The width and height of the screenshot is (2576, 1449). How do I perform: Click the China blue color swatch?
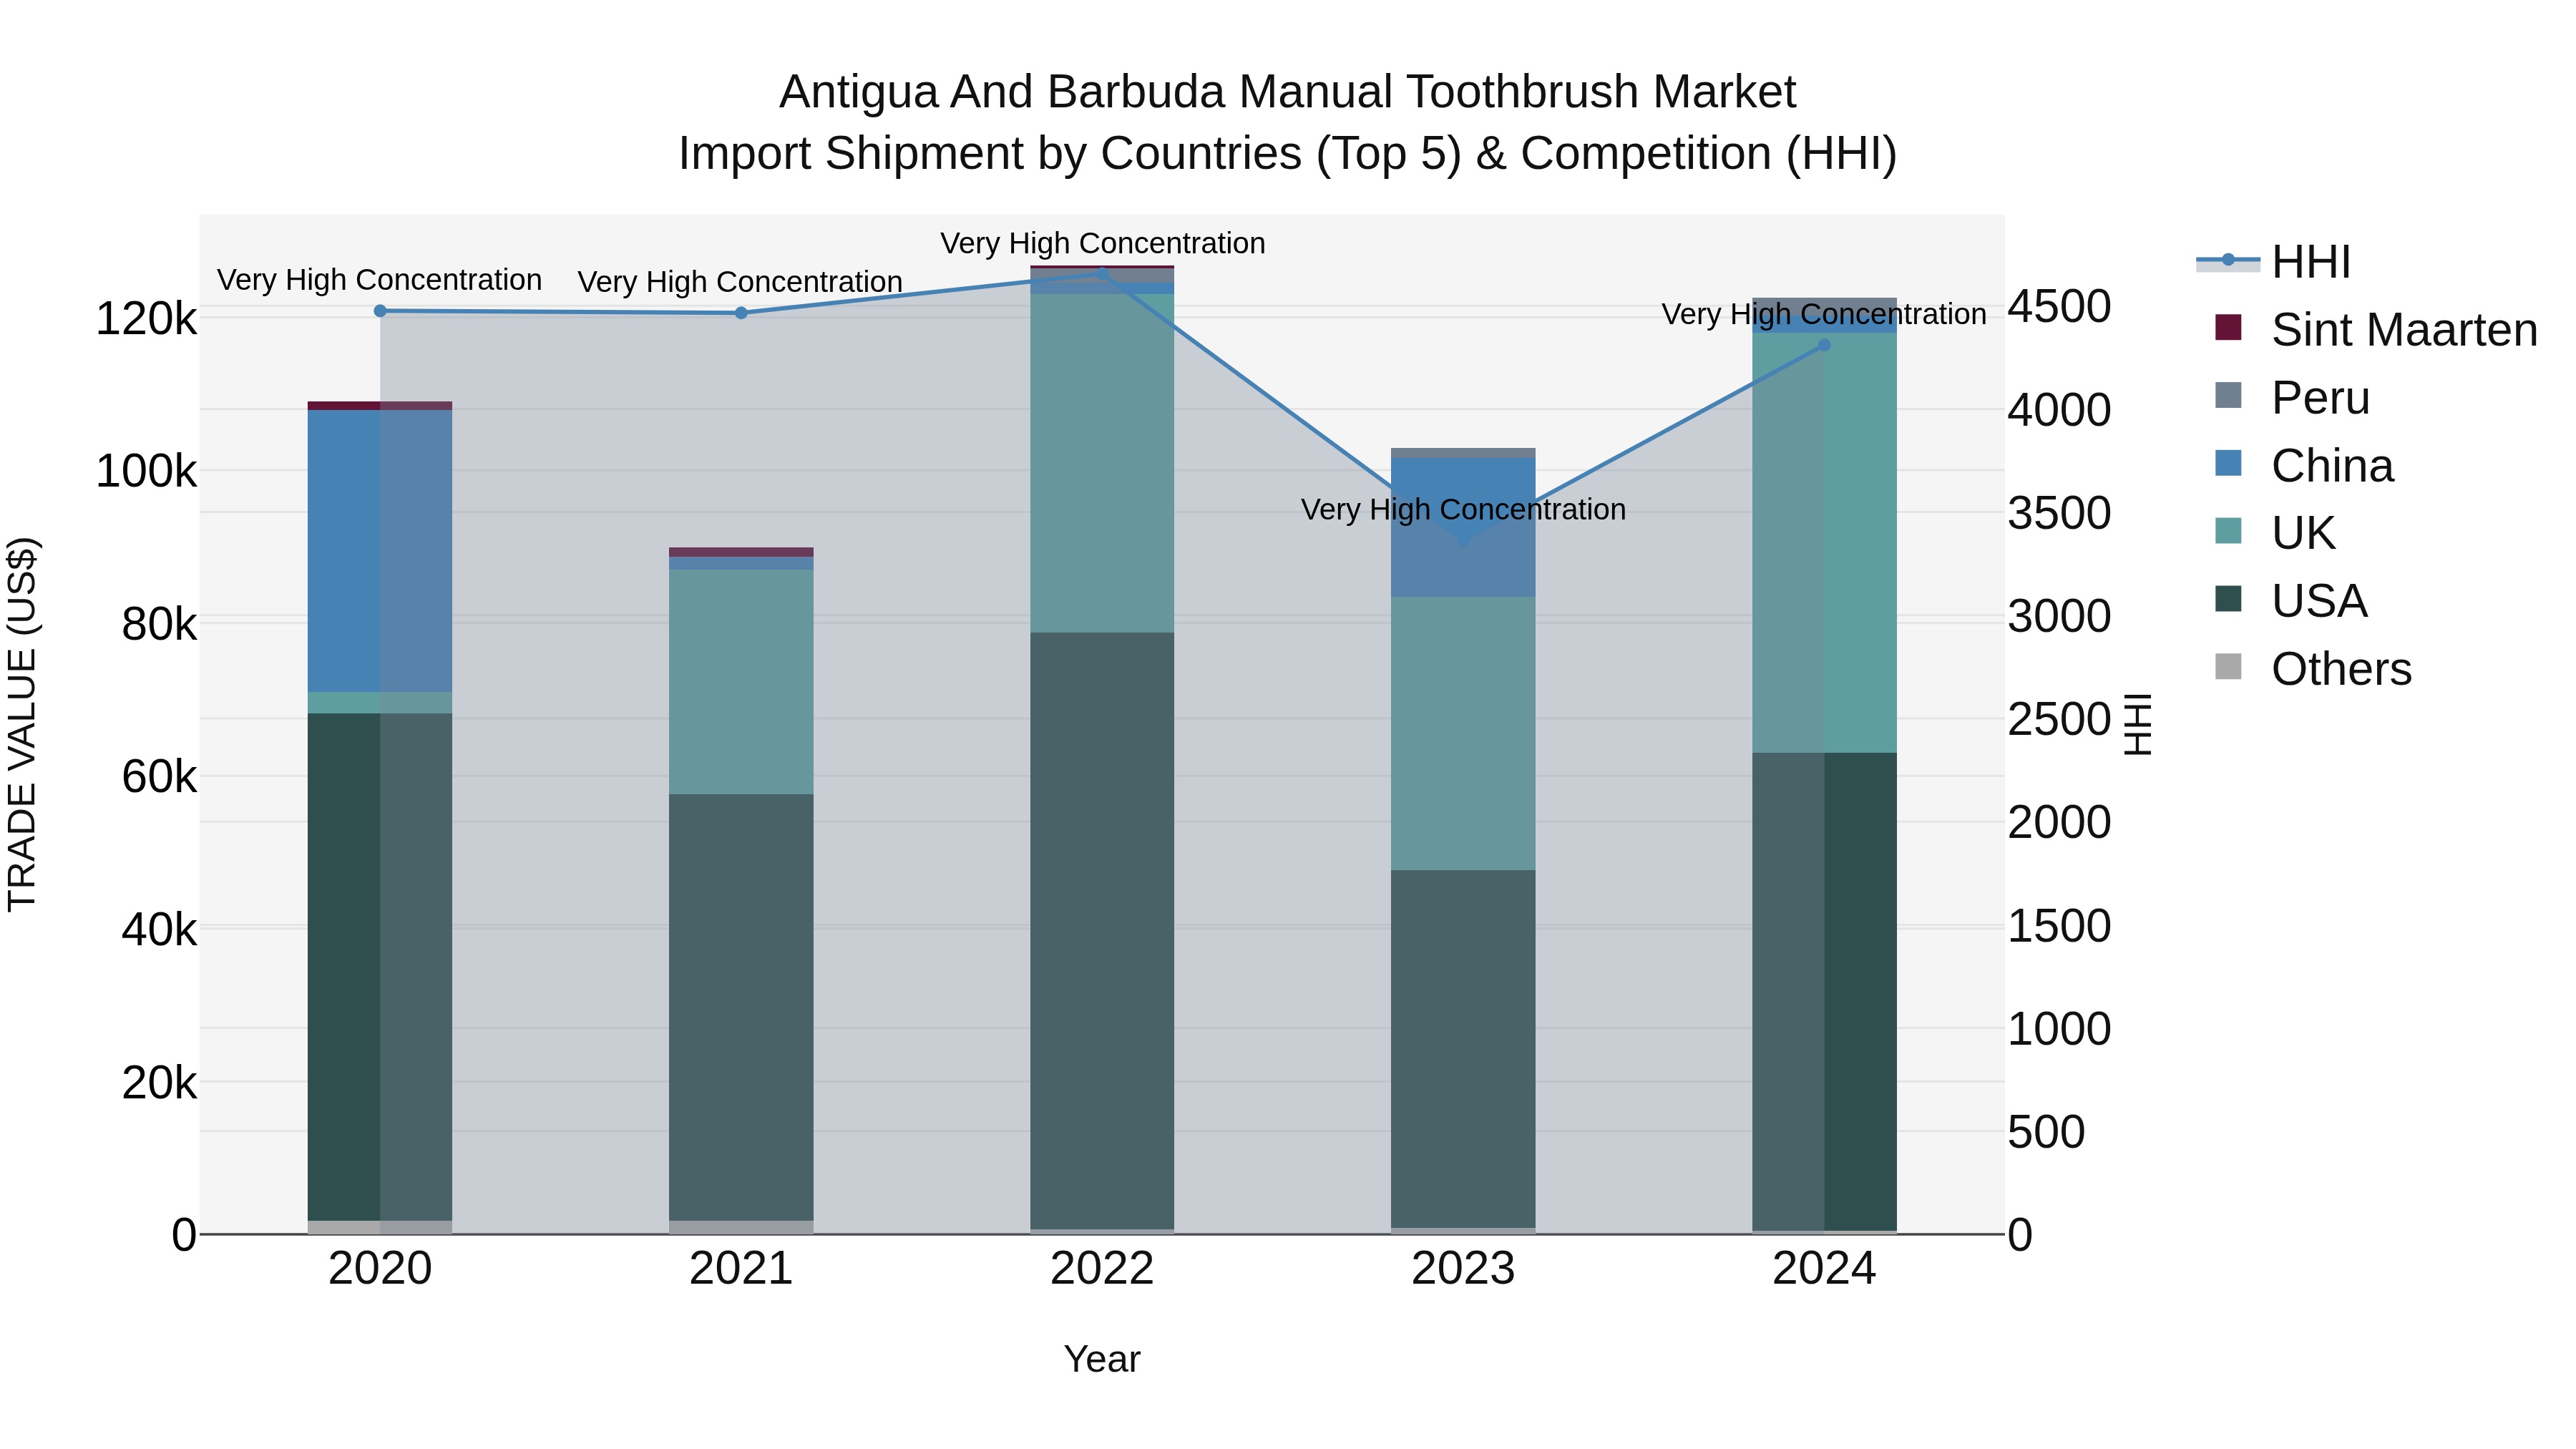pos(2228,463)
